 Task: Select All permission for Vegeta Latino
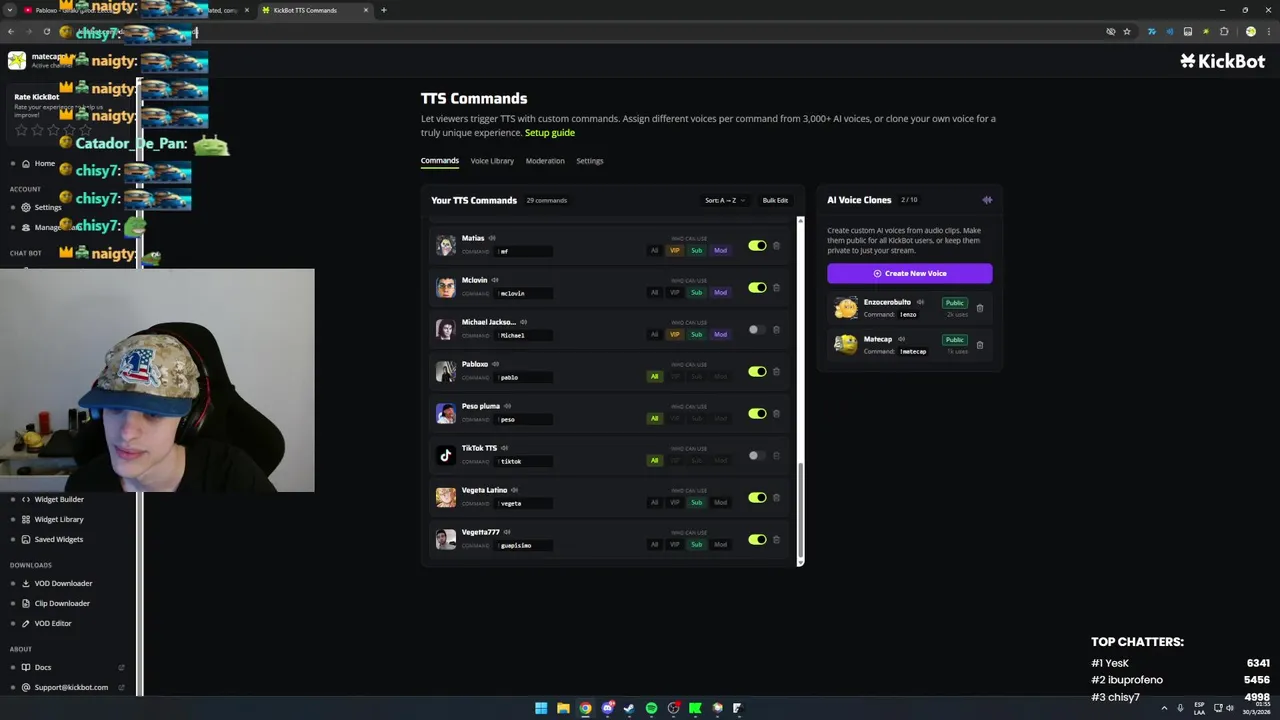[x=655, y=502]
